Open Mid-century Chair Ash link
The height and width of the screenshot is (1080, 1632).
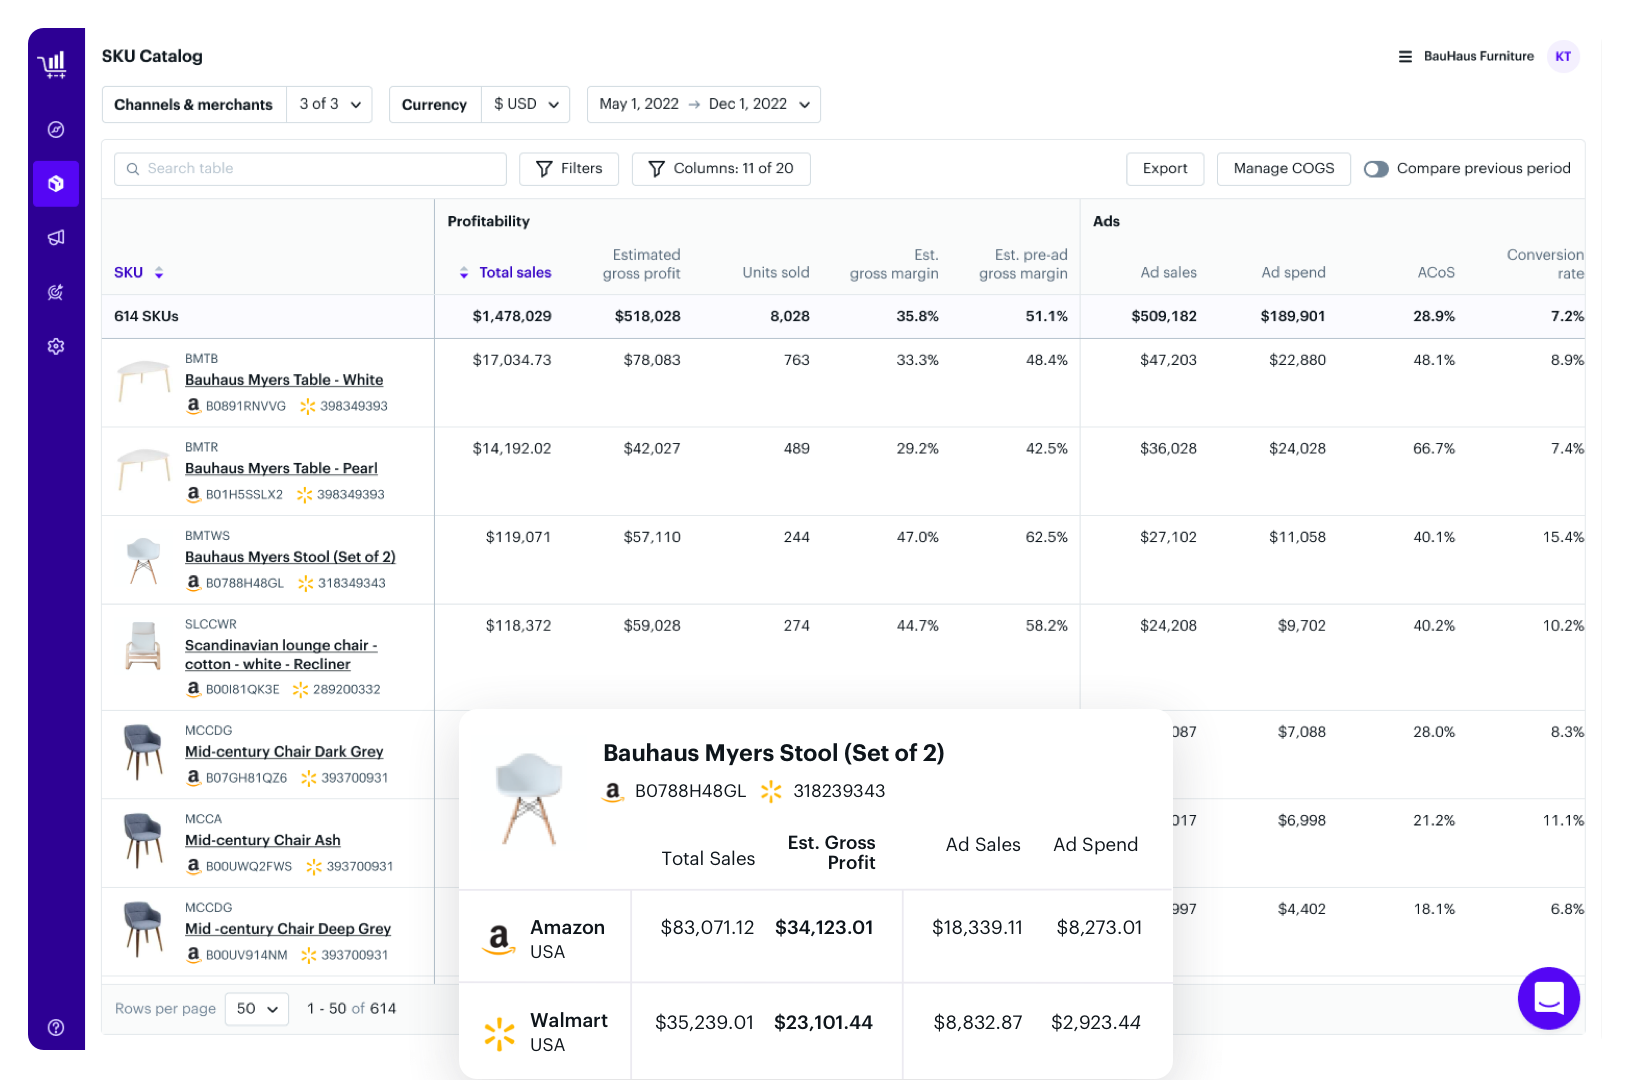263,840
